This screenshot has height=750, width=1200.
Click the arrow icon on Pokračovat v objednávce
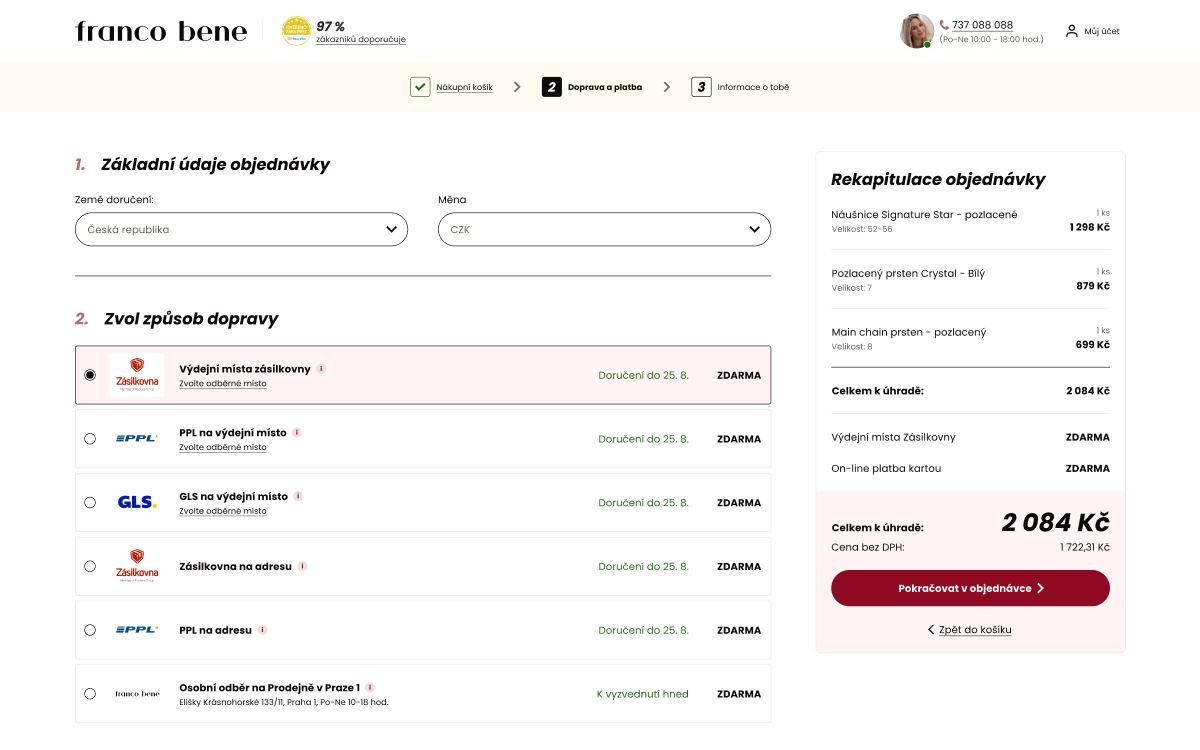pos(1040,588)
